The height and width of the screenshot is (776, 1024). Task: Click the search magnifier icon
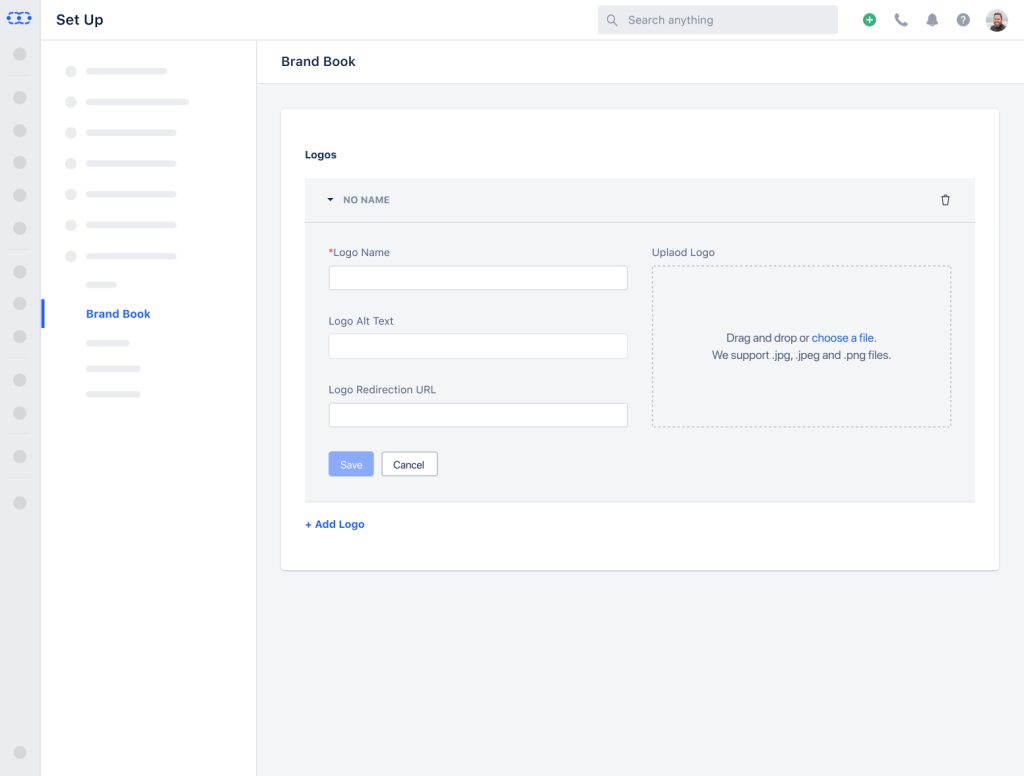612,20
